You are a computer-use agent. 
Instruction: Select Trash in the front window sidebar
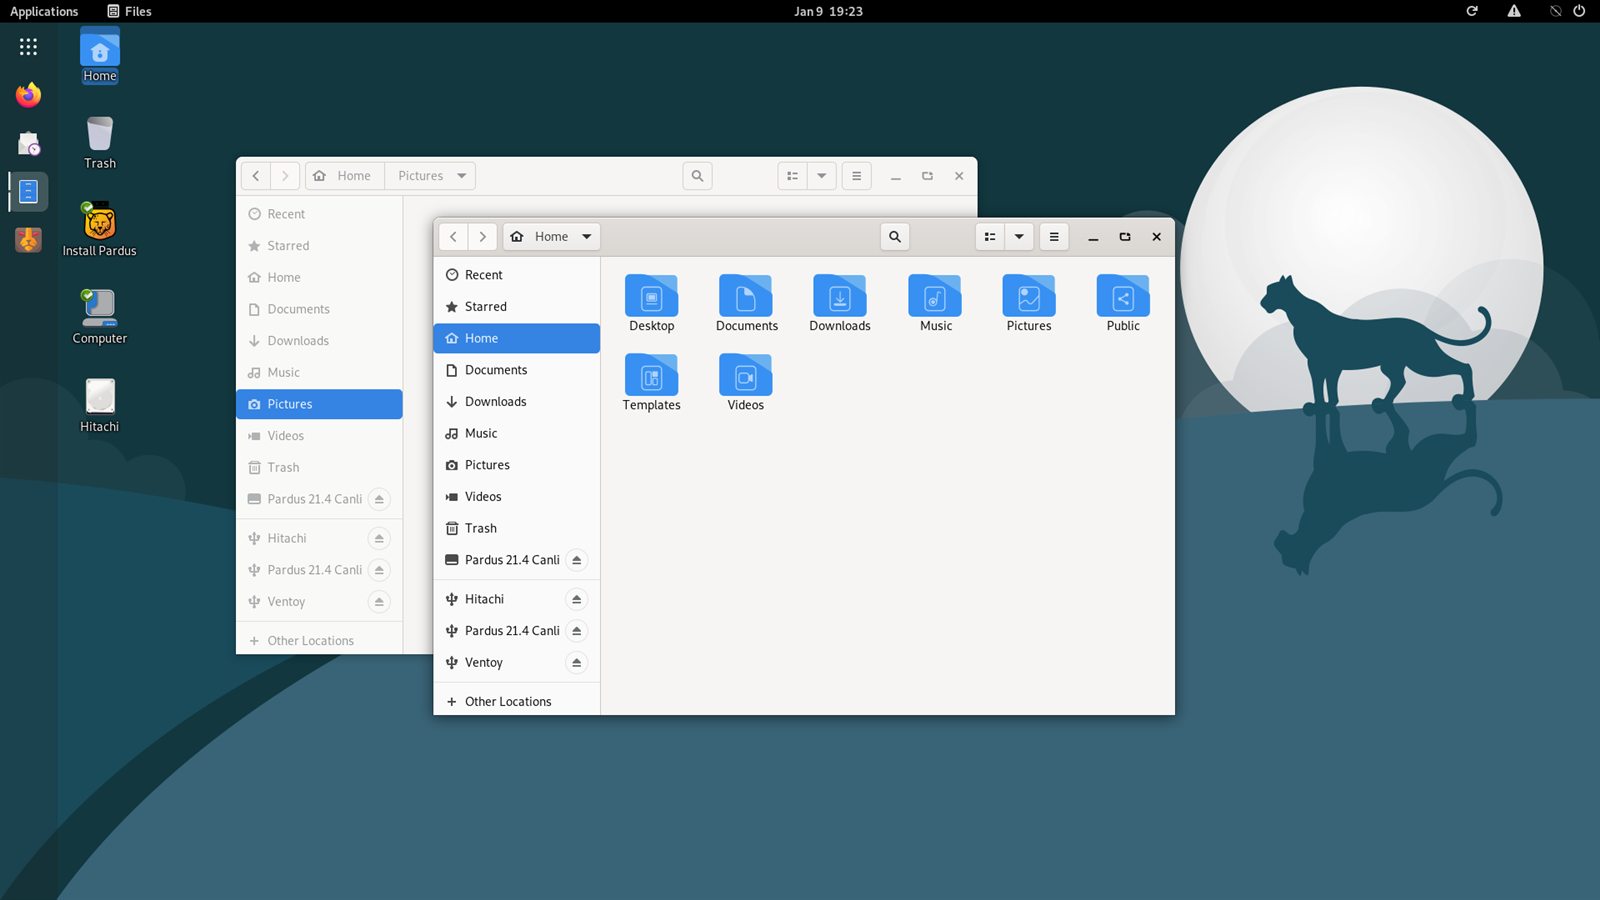(516, 528)
